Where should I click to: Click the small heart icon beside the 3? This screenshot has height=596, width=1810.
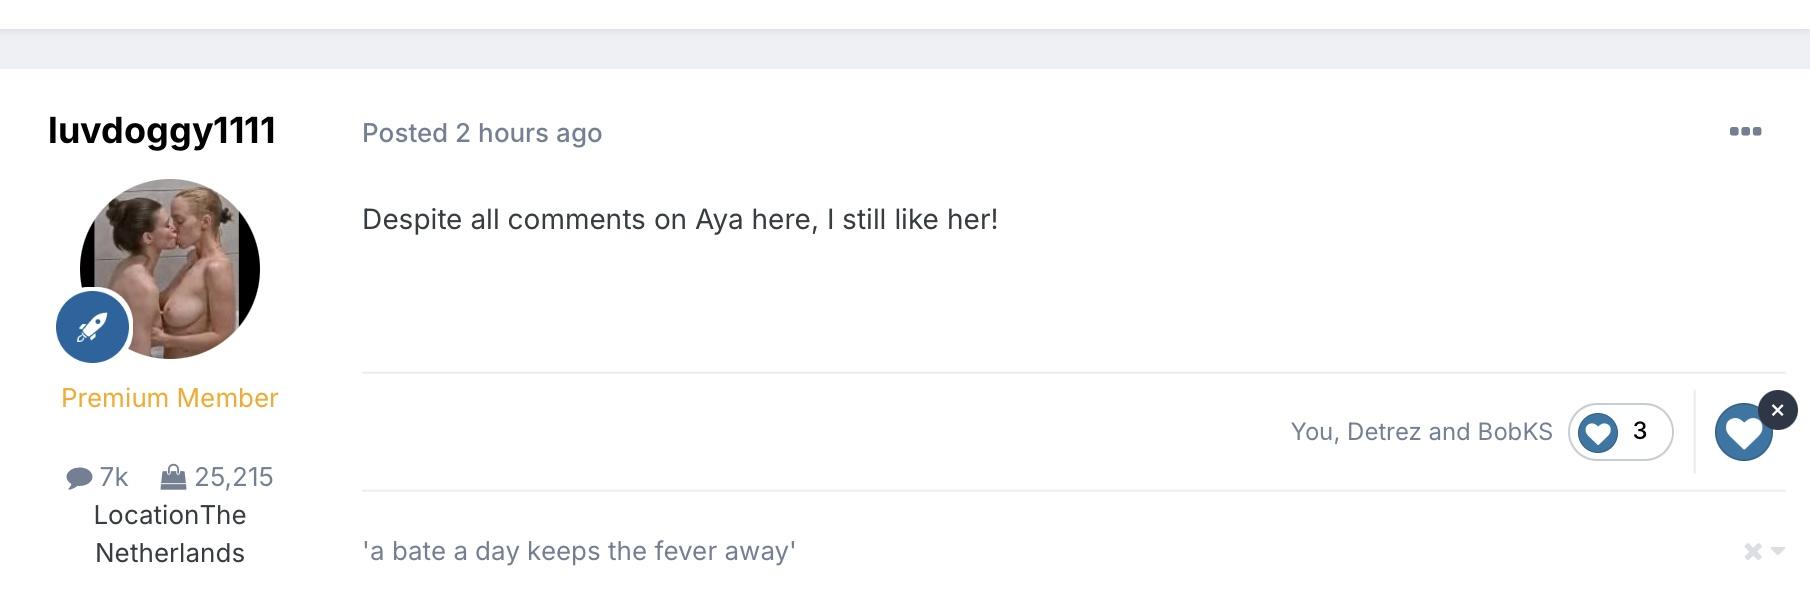click(x=1598, y=433)
